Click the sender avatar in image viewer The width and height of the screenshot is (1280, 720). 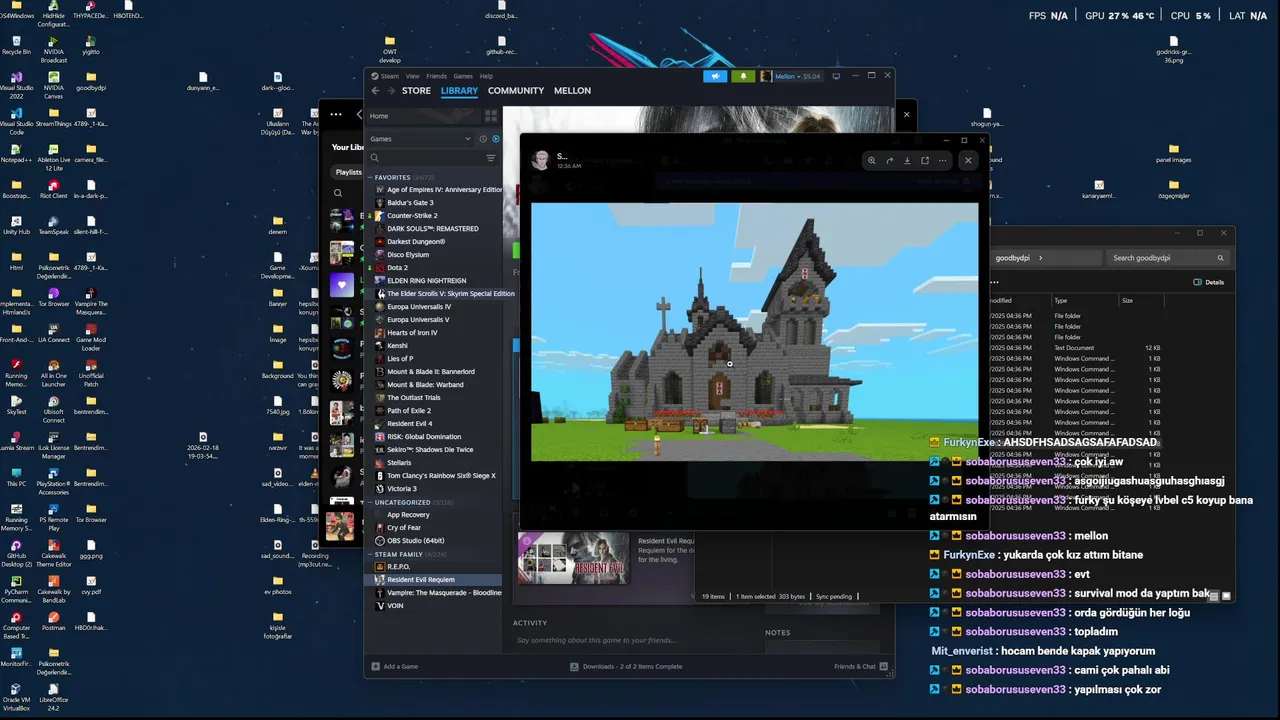coord(540,160)
